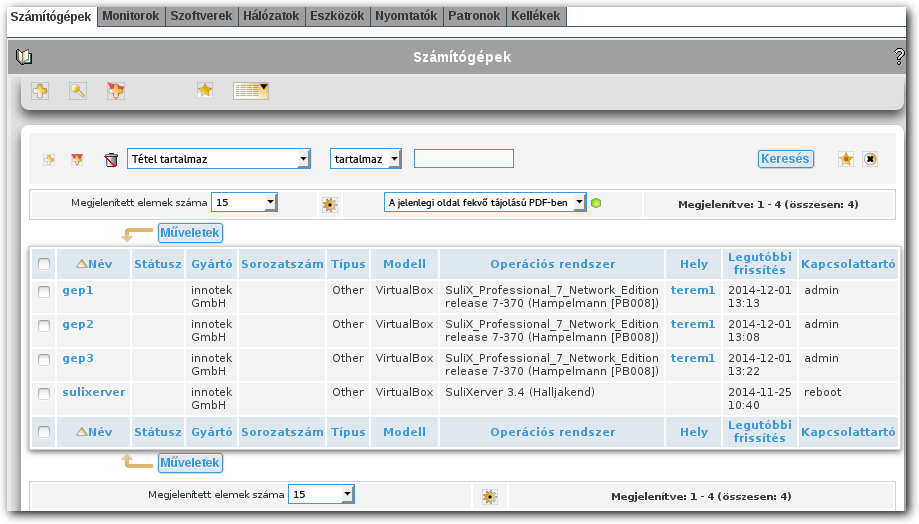919x524 pixels.
Task: Sort by Sorozatszám in top header
Action: pyautogui.click(x=282, y=264)
